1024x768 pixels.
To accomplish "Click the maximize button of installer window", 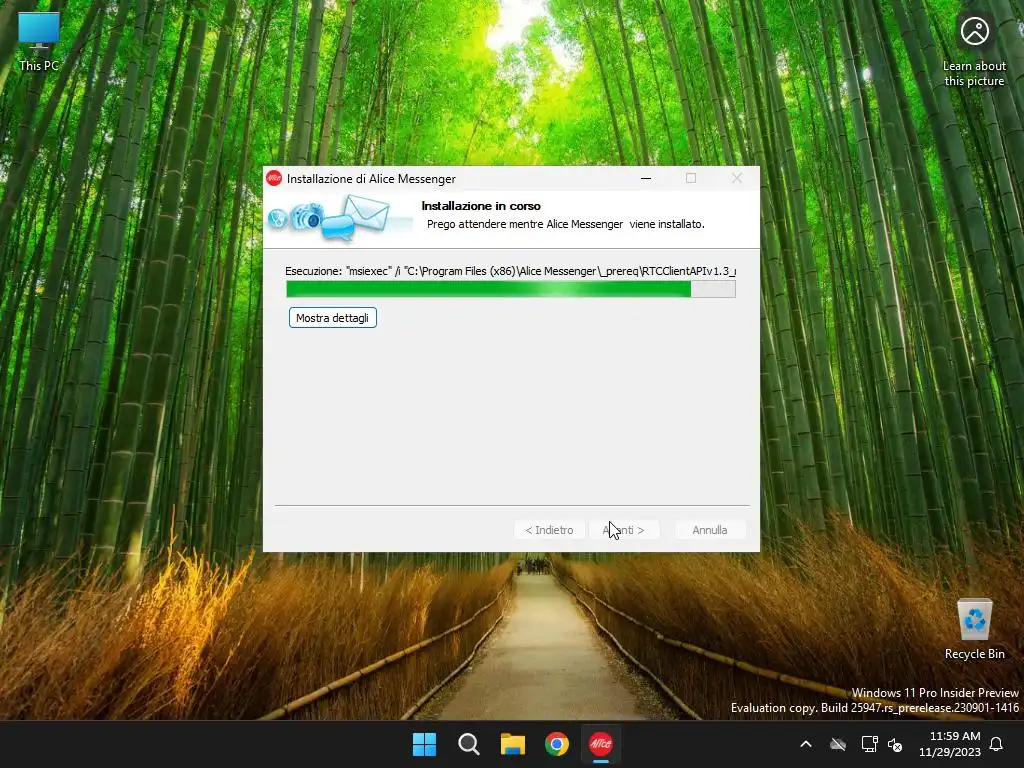I will click(x=691, y=178).
